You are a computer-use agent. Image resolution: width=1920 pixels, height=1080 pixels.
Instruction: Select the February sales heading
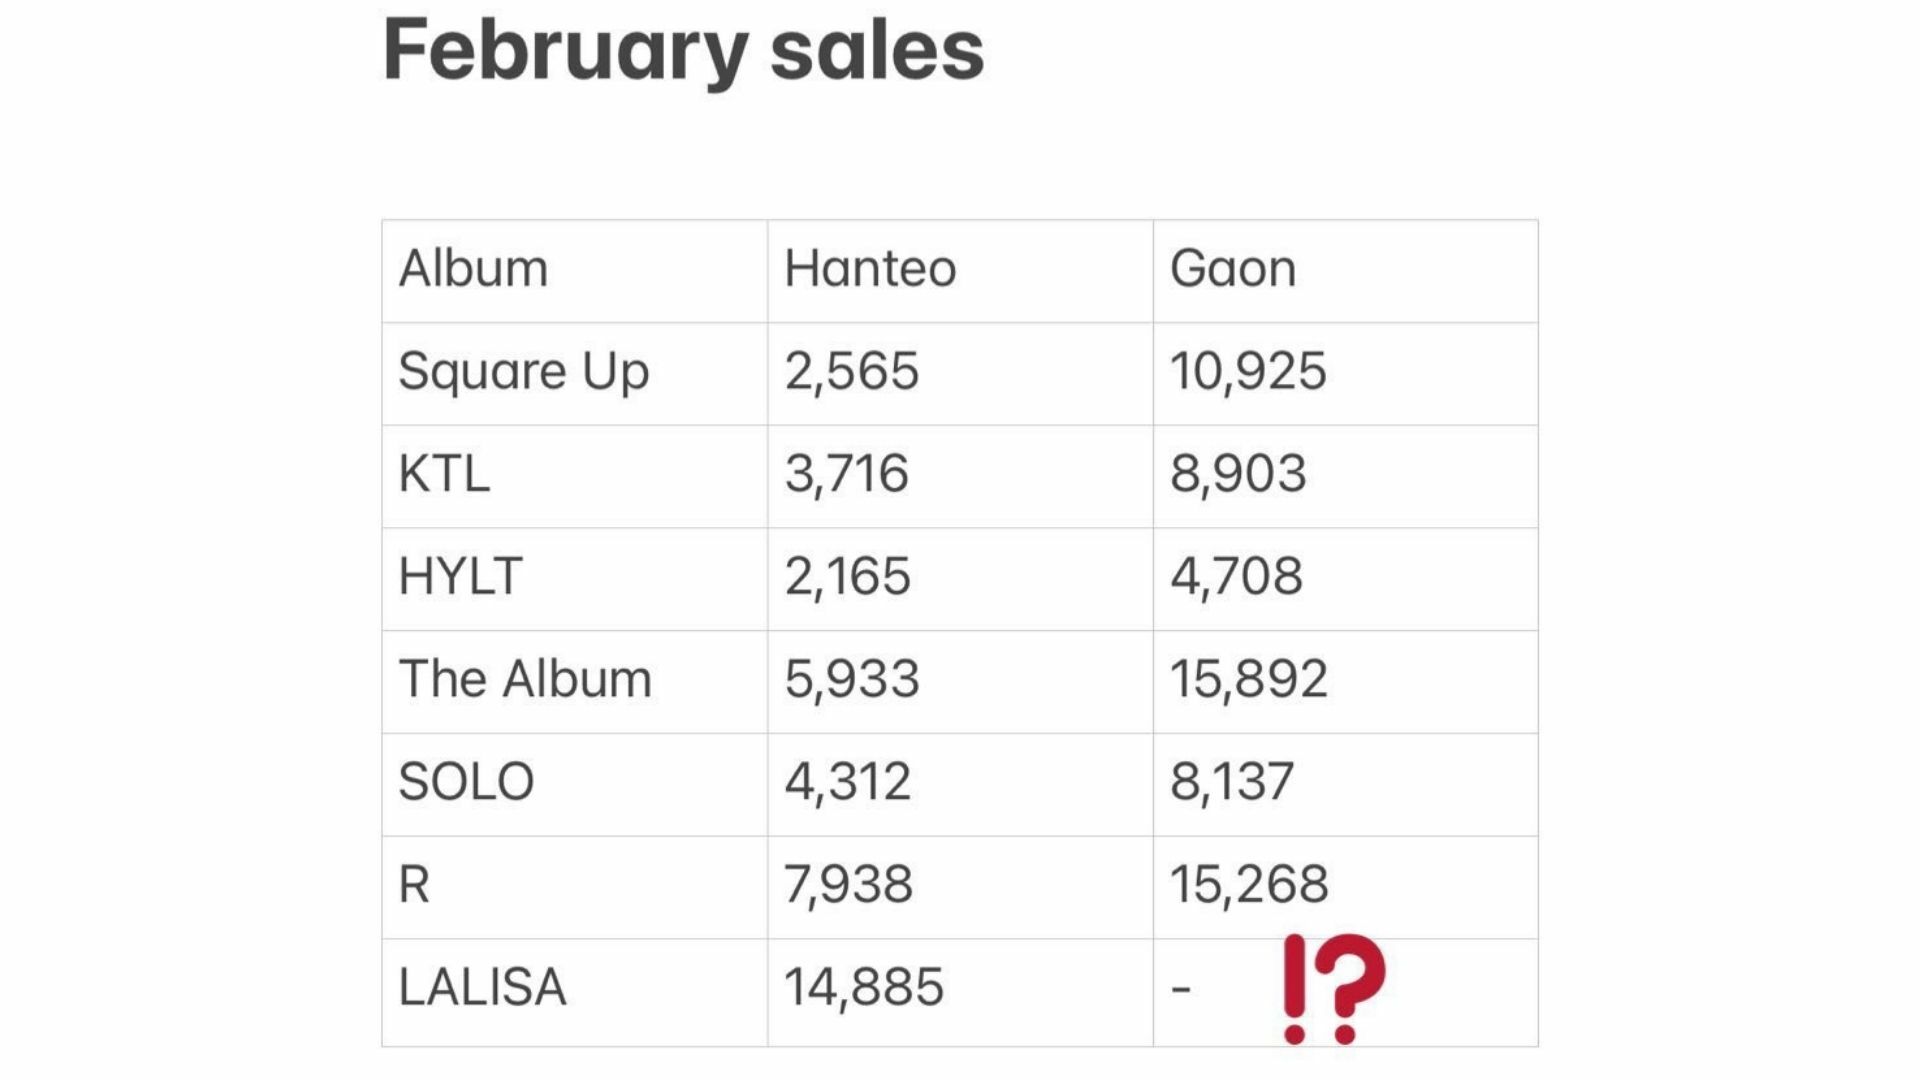click(x=684, y=51)
